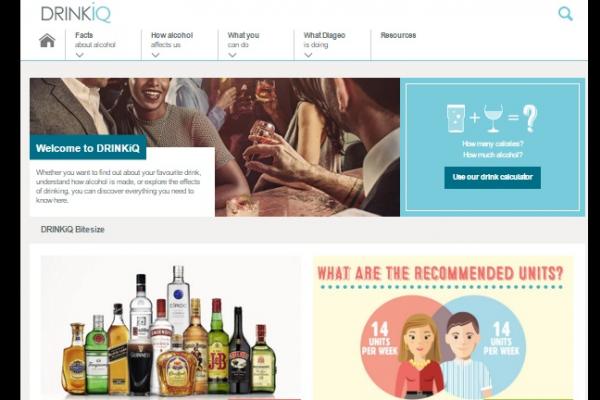
Task: Click the DRINKiQ Bitesize section heading
Action: click(x=72, y=229)
